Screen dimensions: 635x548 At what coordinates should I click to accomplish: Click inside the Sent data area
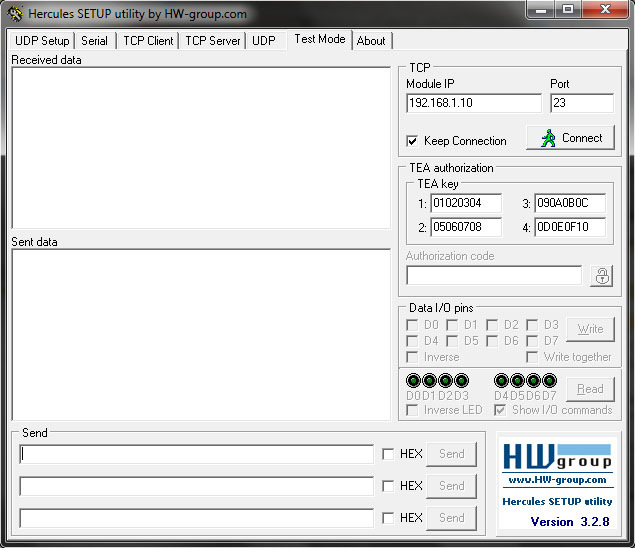pyautogui.click(x=201, y=335)
